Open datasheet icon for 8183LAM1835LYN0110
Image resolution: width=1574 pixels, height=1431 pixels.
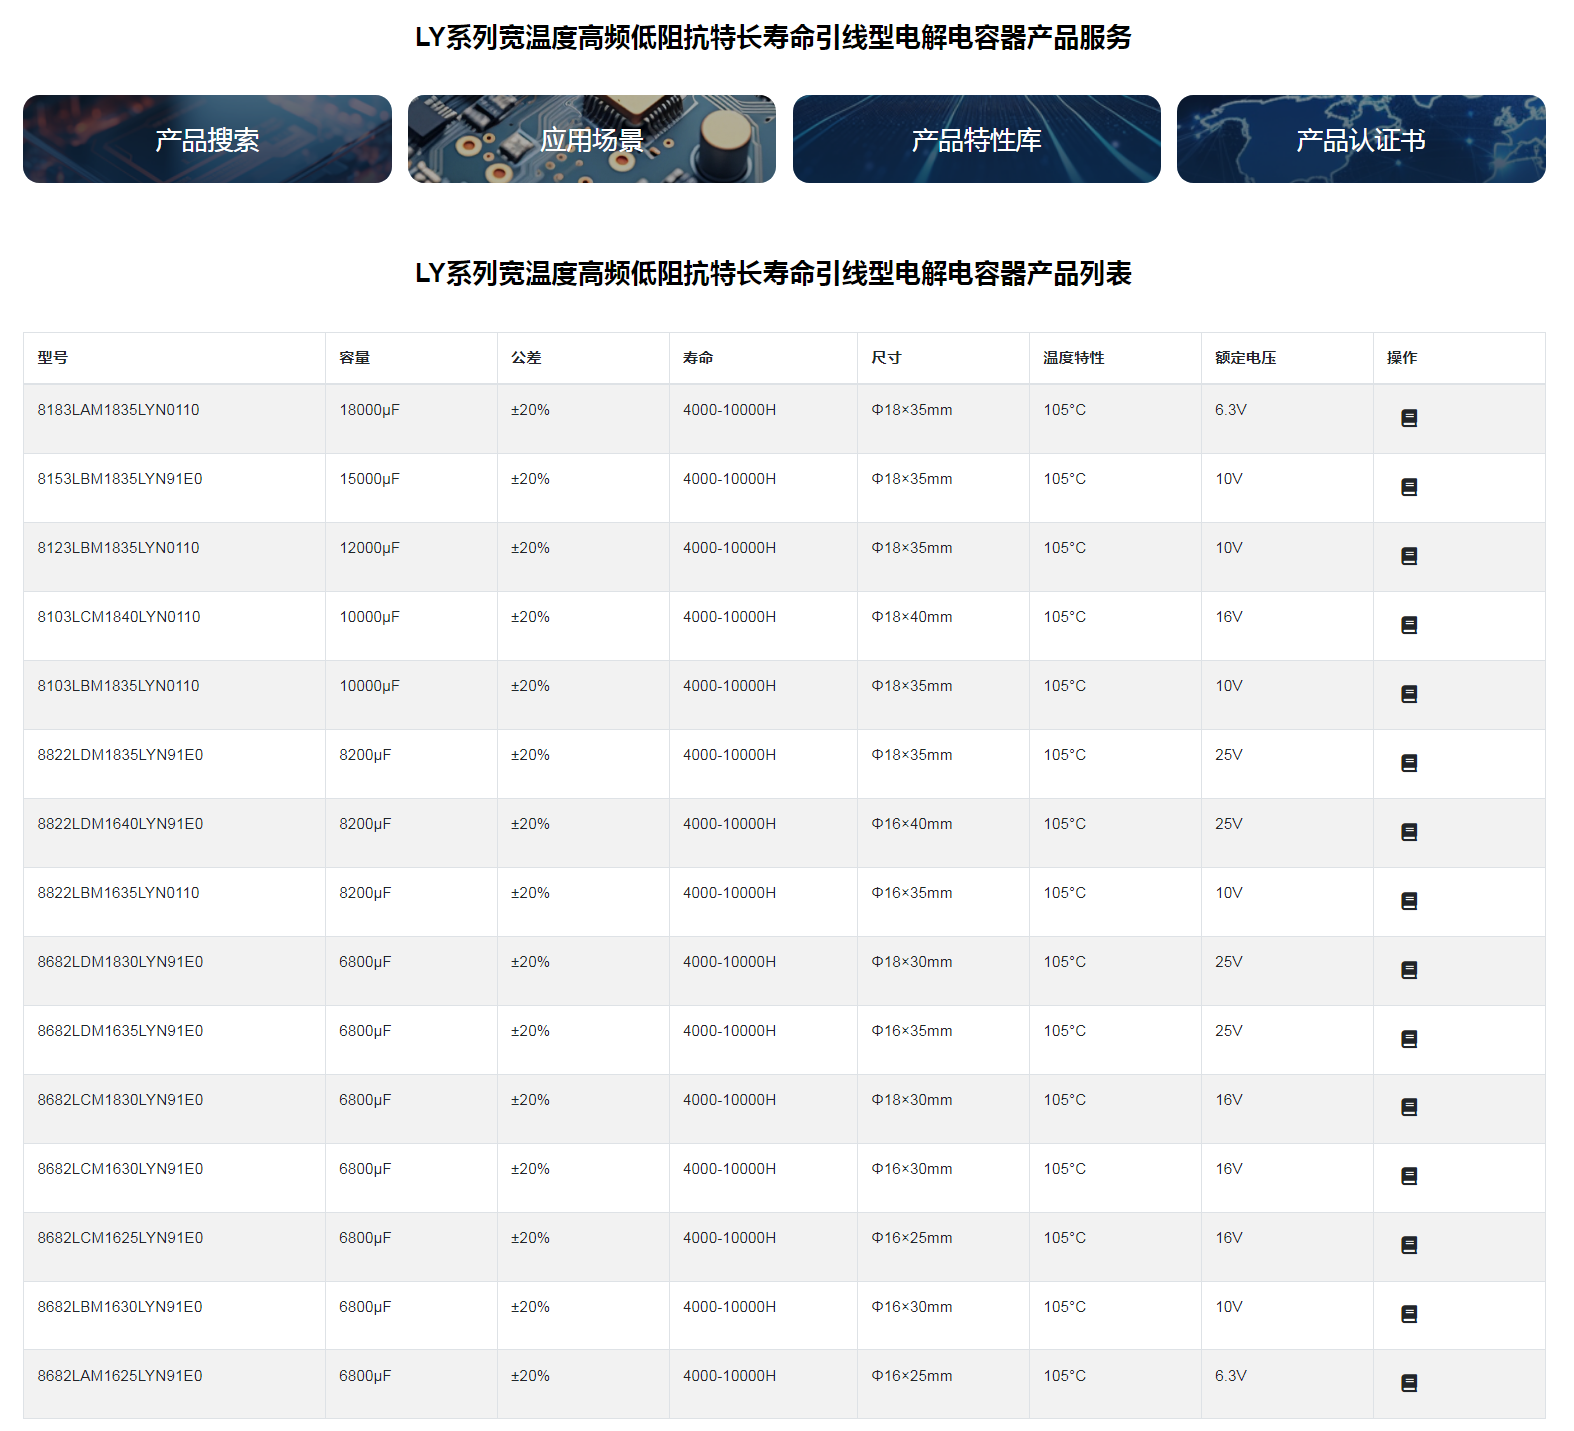(x=1409, y=418)
